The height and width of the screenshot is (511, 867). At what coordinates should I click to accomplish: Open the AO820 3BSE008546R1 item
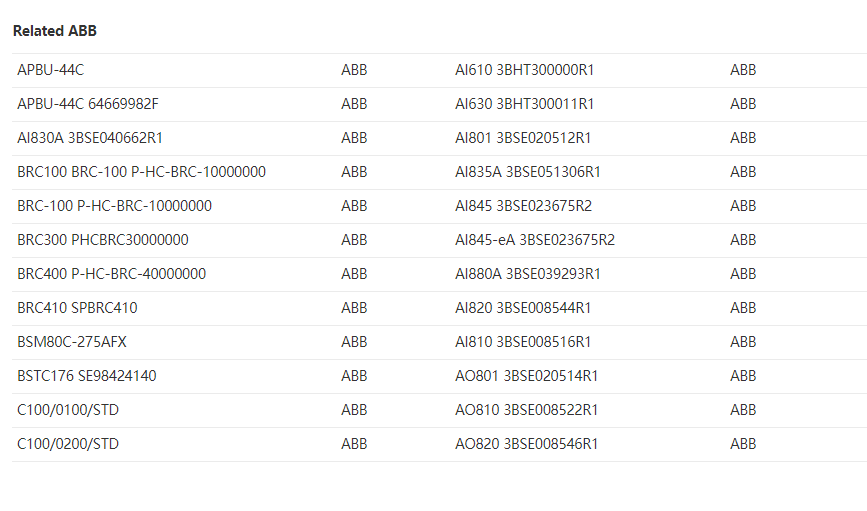click(527, 444)
